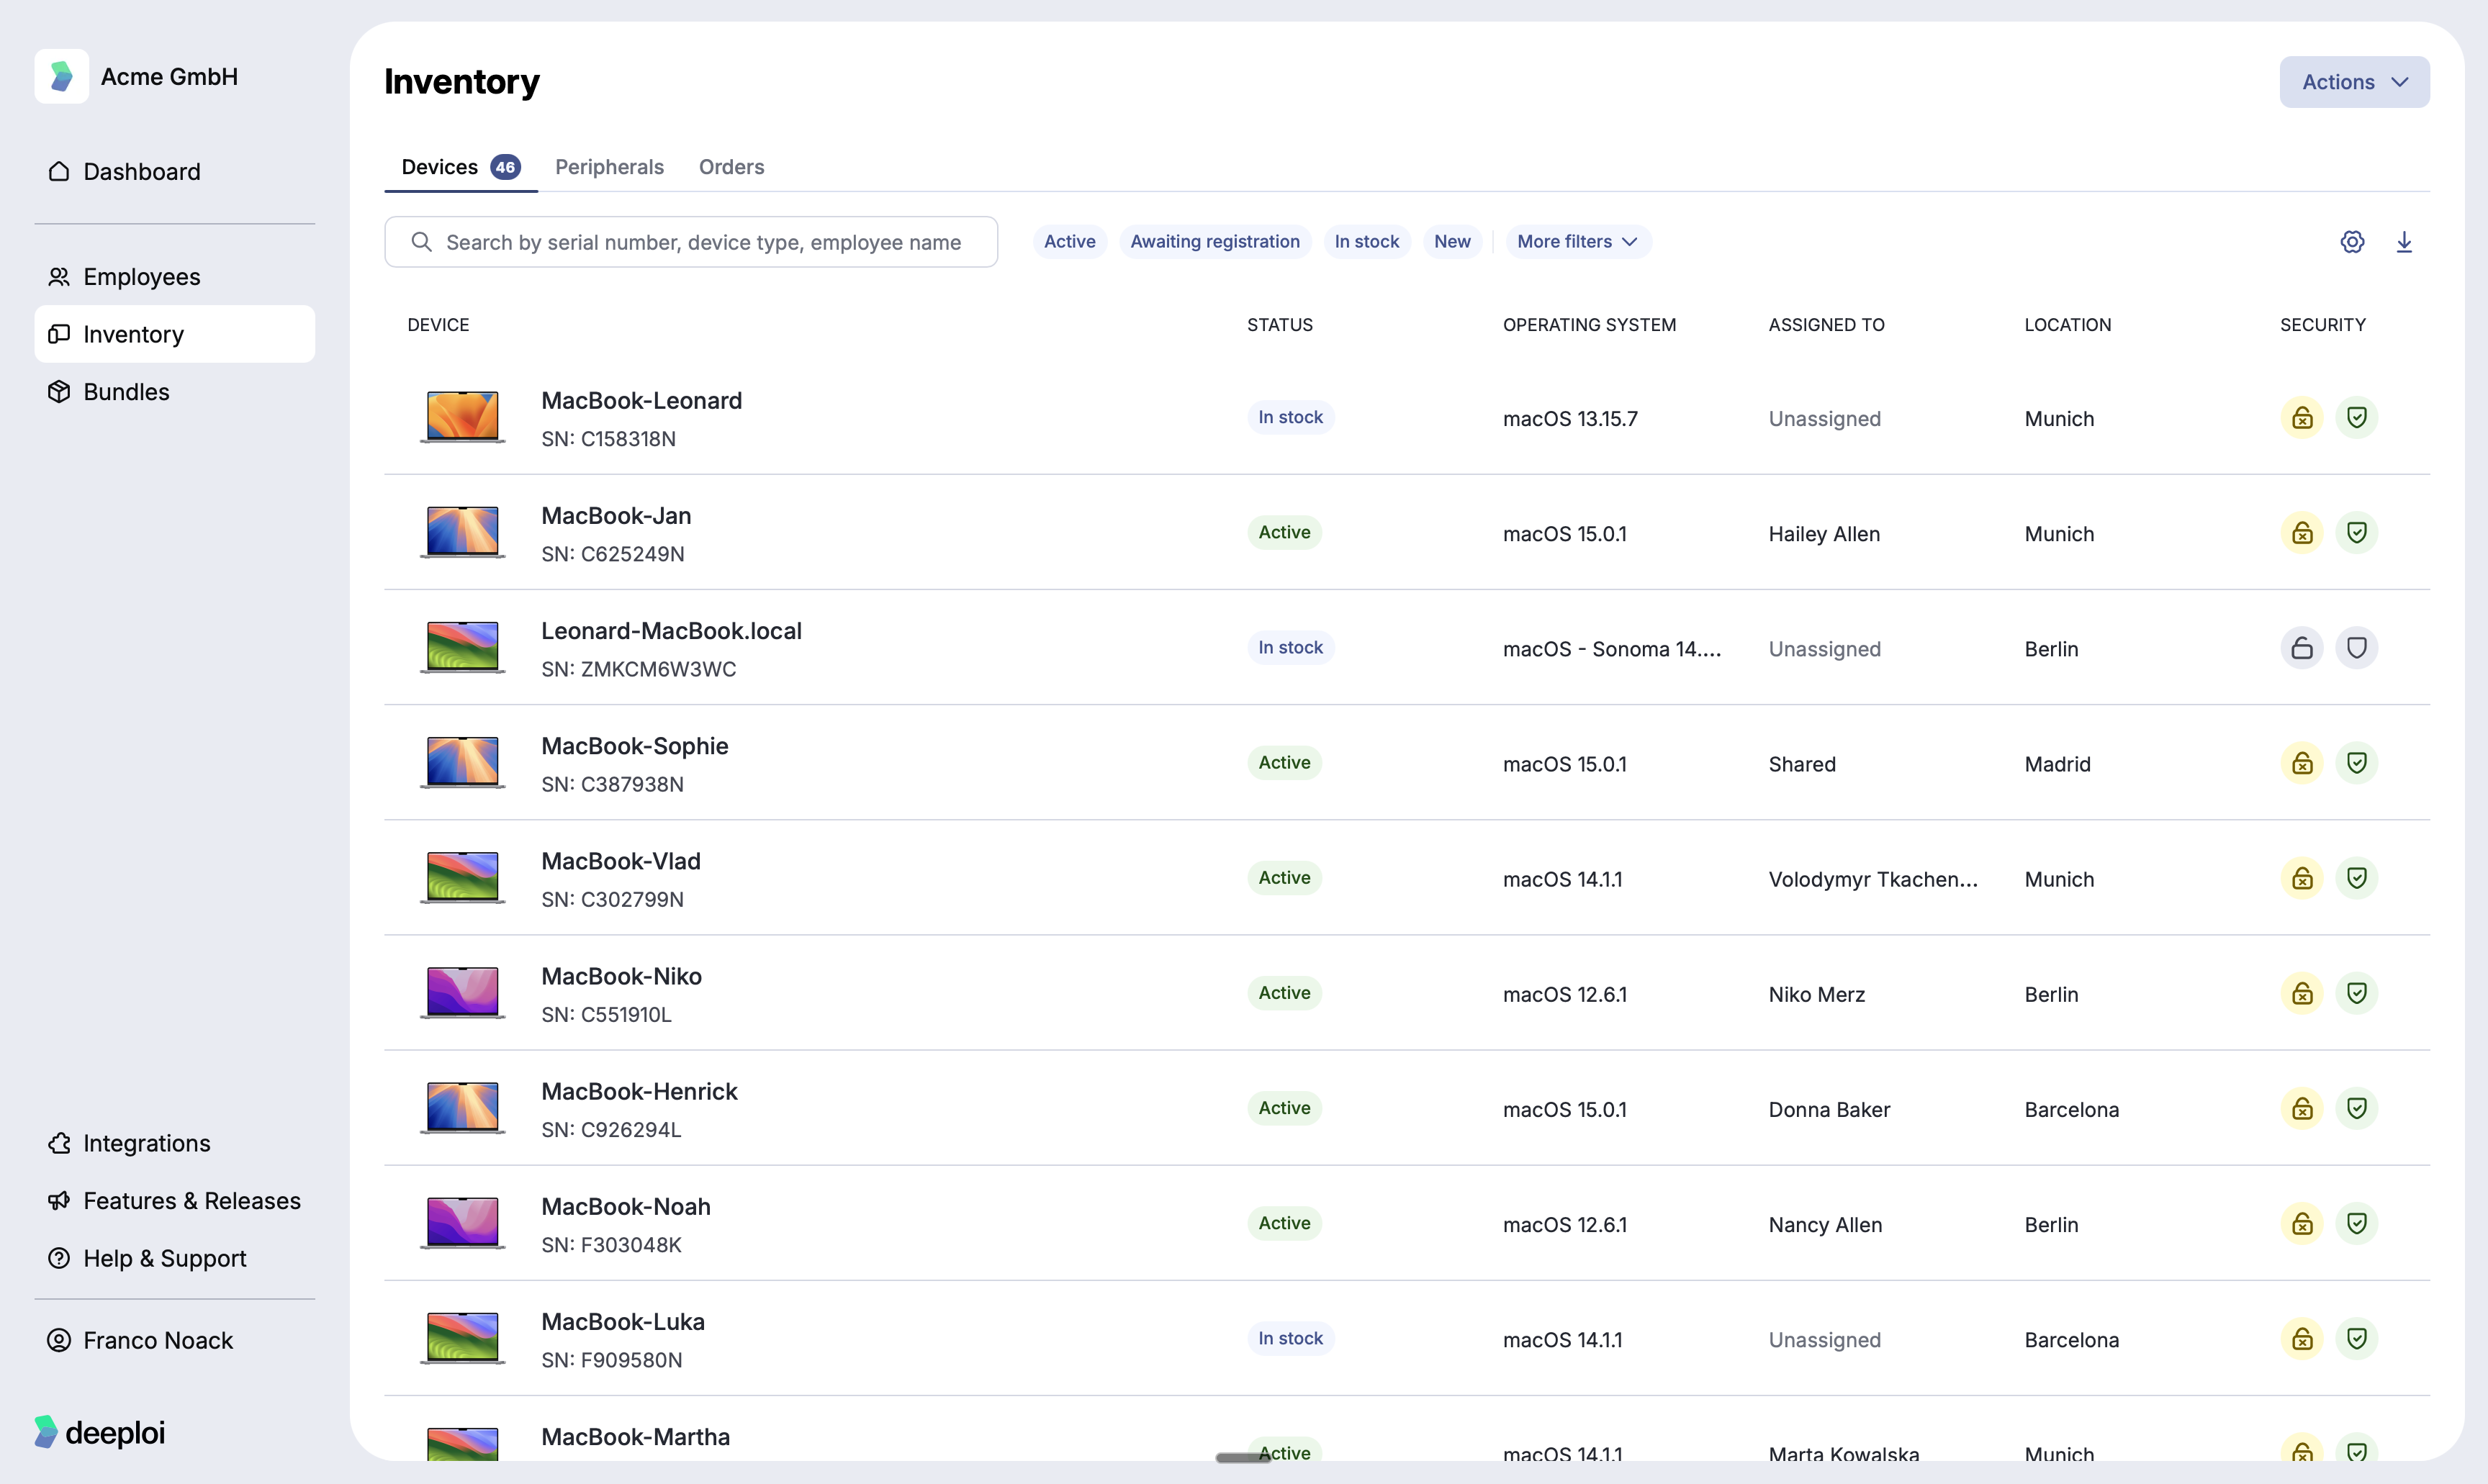Click the Acme GmbH logo icon
The width and height of the screenshot is (2488, 1484).
coord(62,76)
